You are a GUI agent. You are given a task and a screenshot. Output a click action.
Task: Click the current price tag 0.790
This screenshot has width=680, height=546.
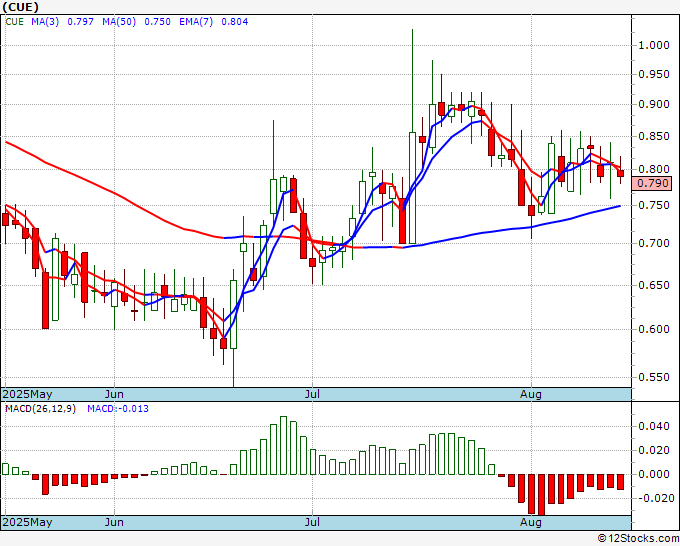[652, 183]
